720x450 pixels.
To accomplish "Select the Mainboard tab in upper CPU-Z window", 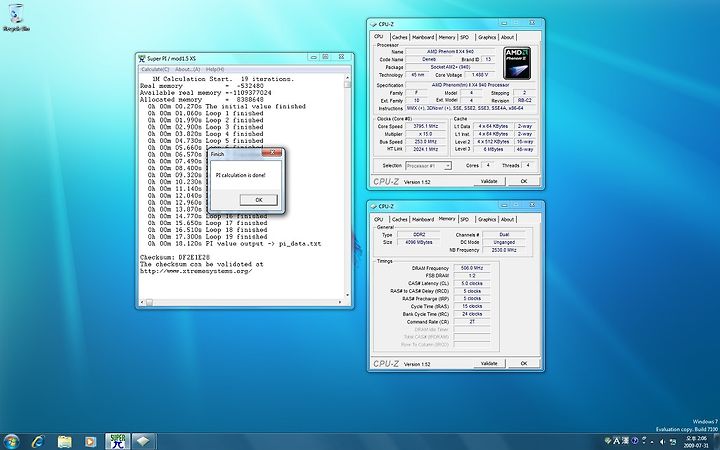I will point(423,37).
